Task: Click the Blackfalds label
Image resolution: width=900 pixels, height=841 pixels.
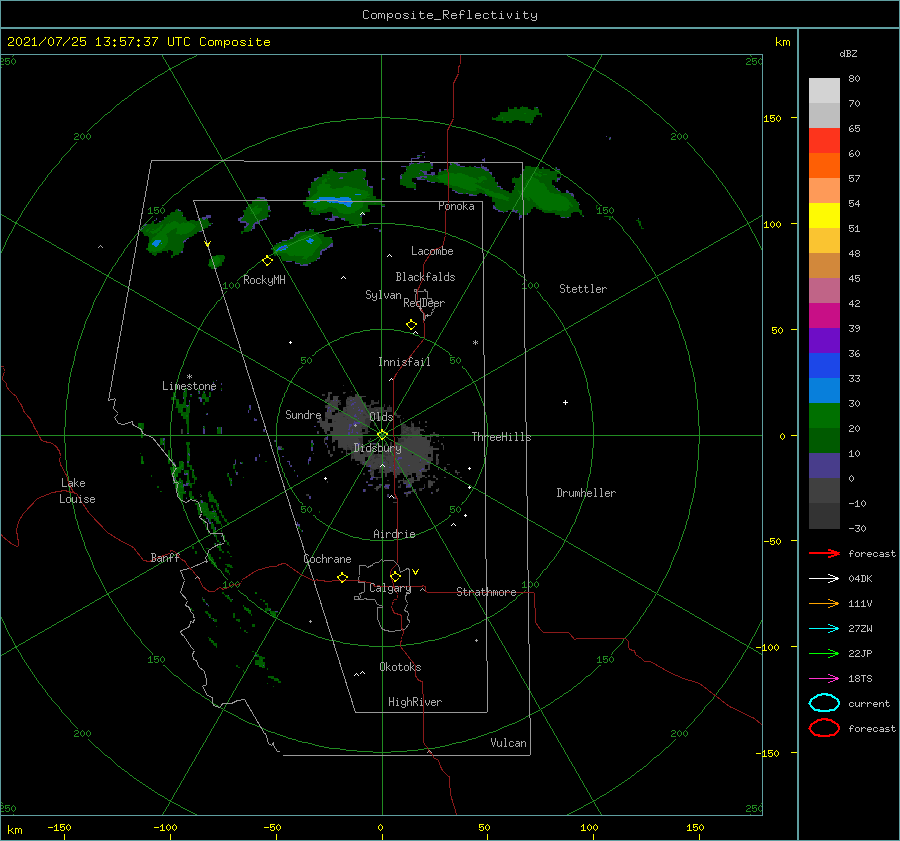Action: pyautogui.click(x=425, y=277)
